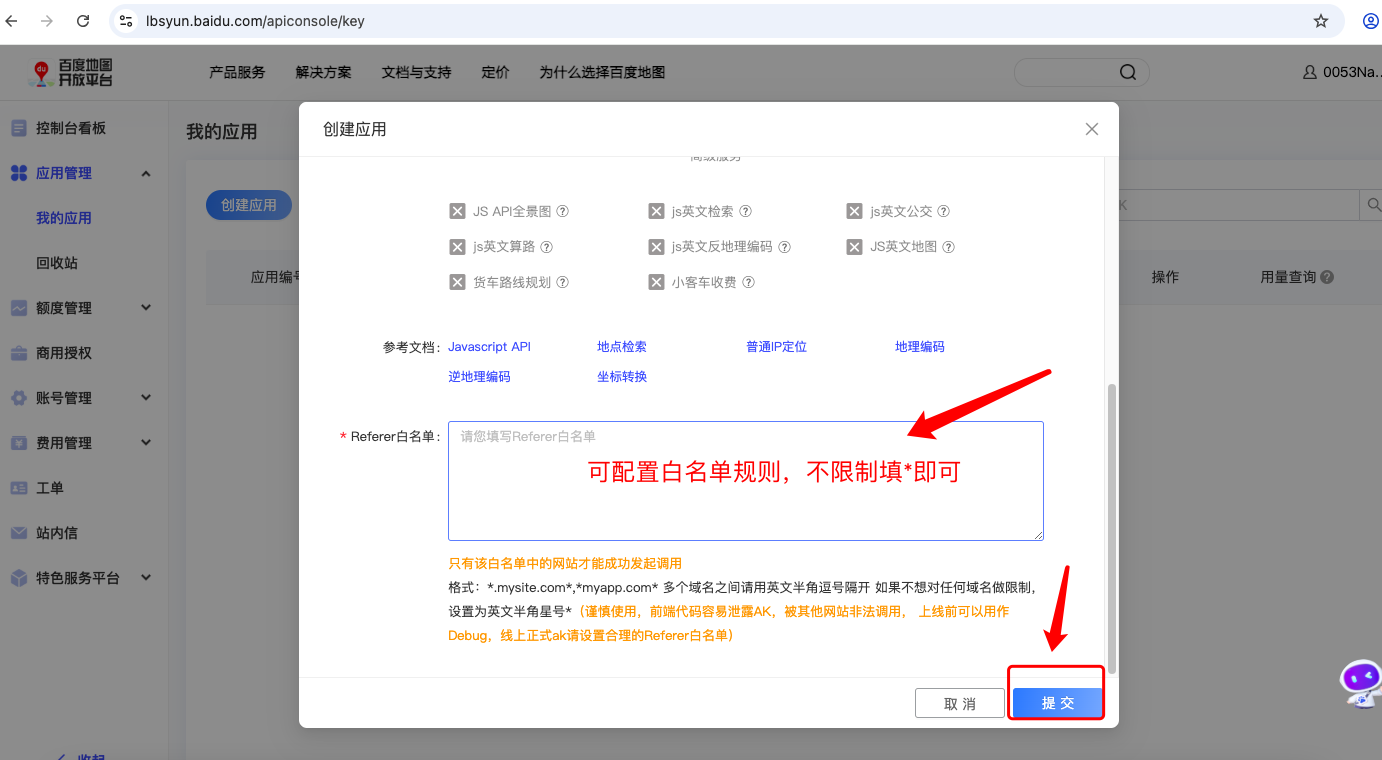Click help icon next to js英文检索
This screenshot has width=1382, height=760.
pos(745,211)
